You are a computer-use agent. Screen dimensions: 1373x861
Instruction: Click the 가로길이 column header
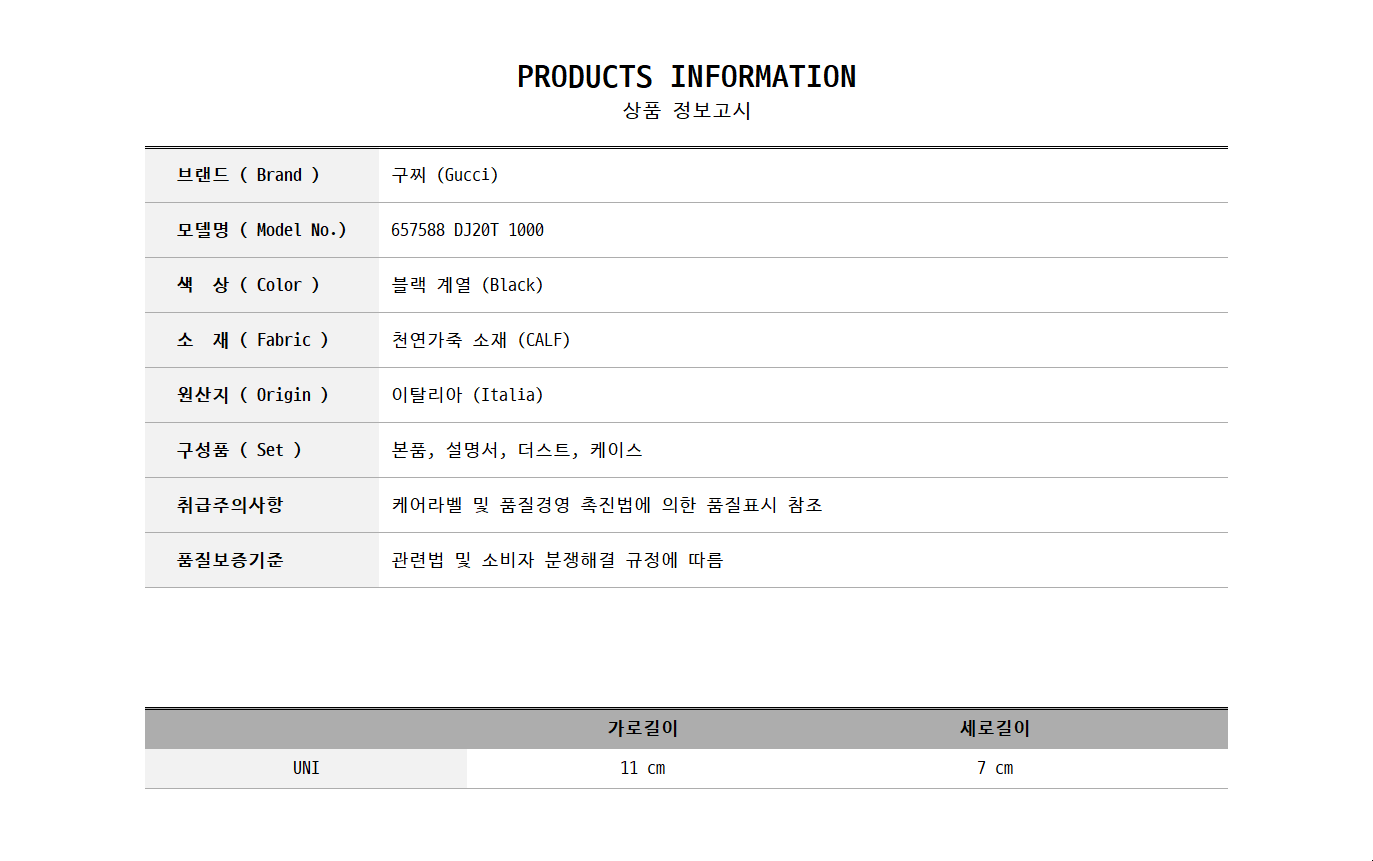tap(643, 729)
